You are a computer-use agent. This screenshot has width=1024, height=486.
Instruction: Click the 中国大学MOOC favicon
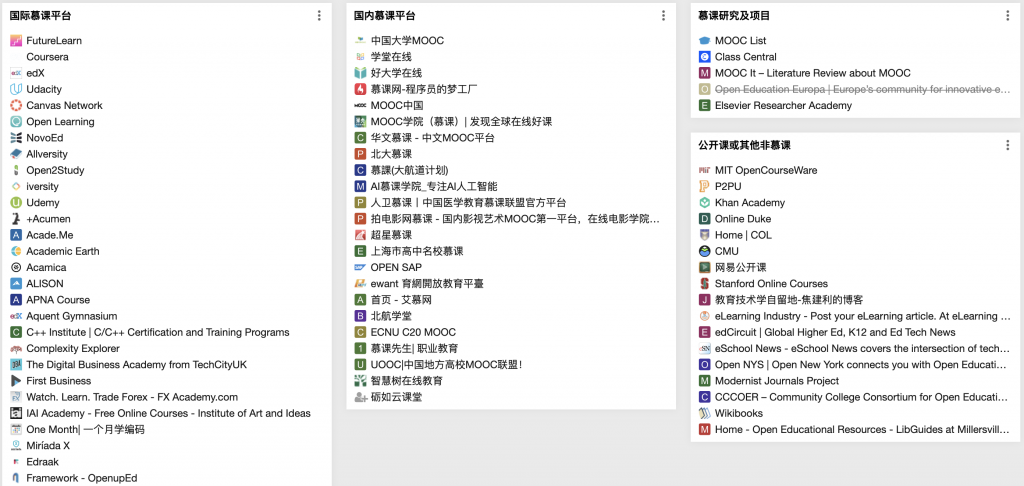pyautogui.click(x=360, y=40)
